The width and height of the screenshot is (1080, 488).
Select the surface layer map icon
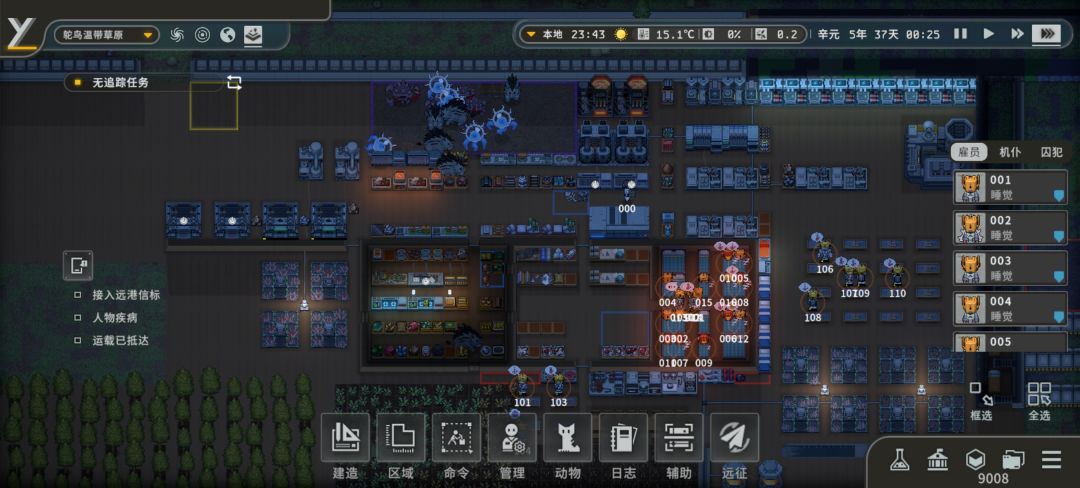click(x=253, y=35)
